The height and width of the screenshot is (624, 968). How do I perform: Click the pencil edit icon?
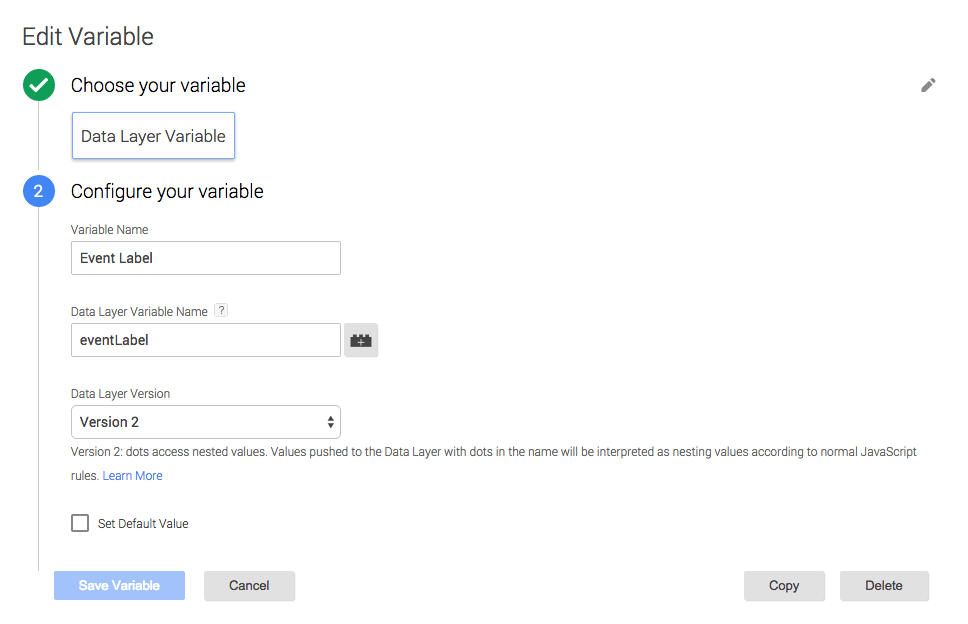point(928,85)
